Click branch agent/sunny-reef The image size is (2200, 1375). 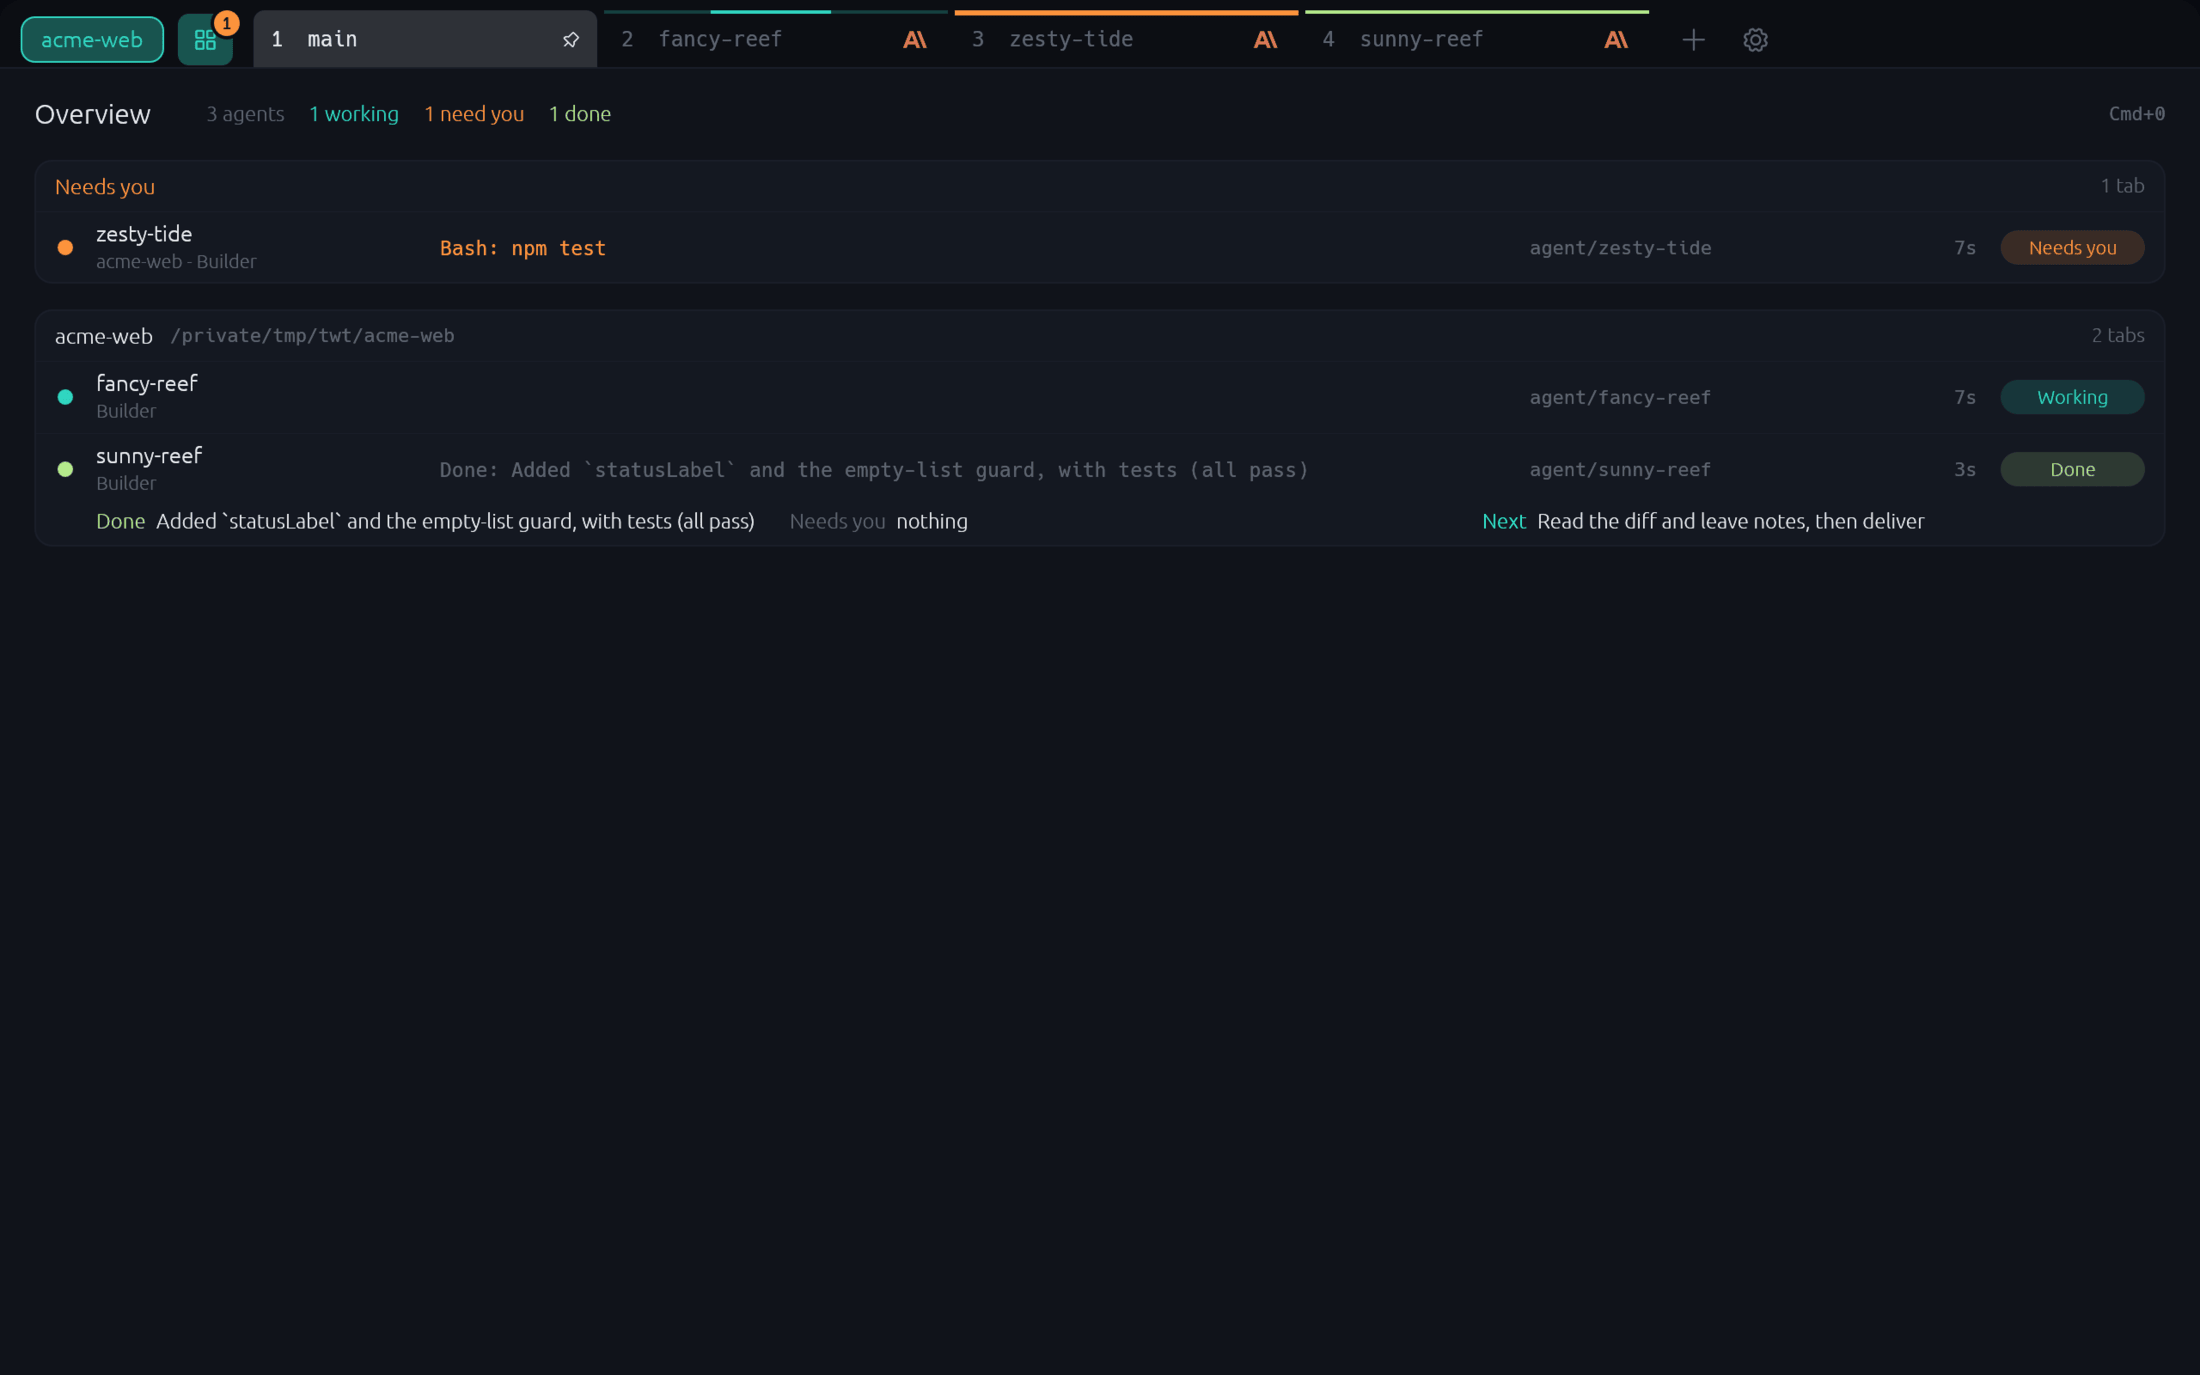(1620, 469)
